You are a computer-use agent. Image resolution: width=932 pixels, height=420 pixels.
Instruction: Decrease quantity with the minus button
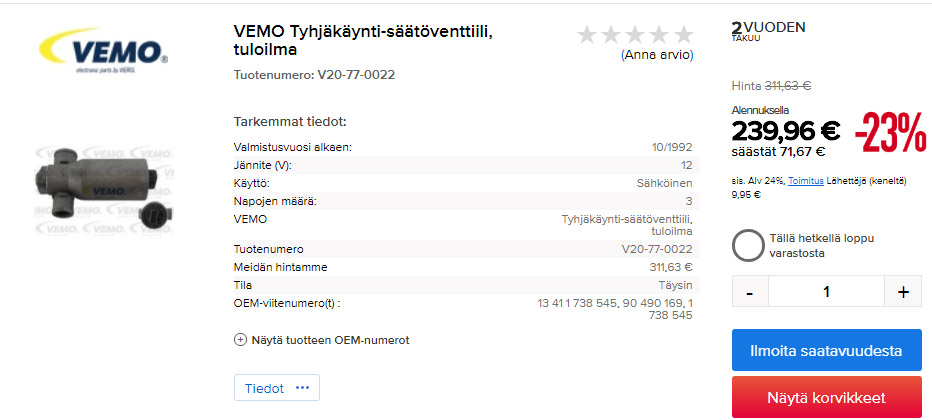point(750,292)
